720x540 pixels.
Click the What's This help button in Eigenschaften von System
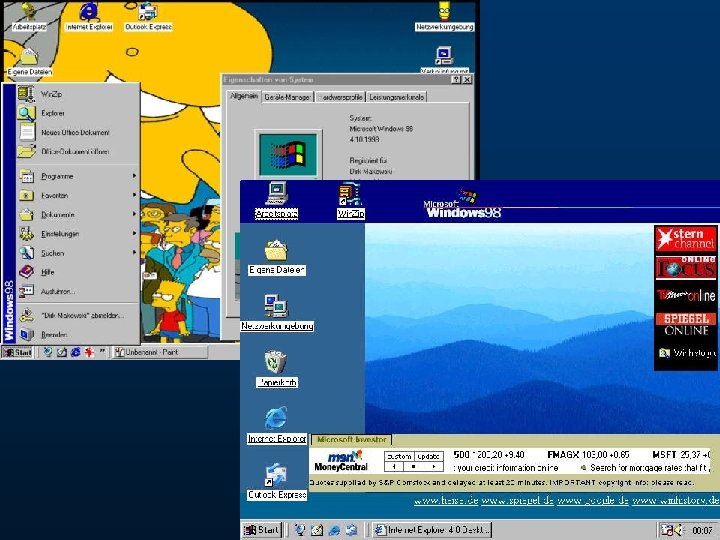click(456, 79)
